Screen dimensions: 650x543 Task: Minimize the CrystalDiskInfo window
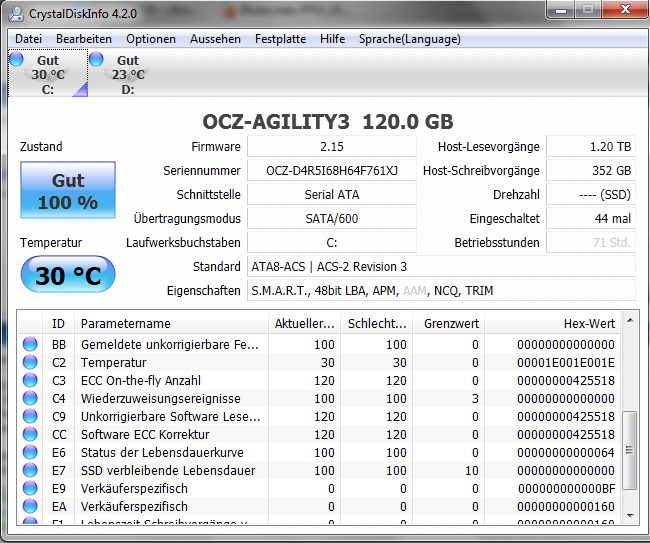click(x=561, y=10)
